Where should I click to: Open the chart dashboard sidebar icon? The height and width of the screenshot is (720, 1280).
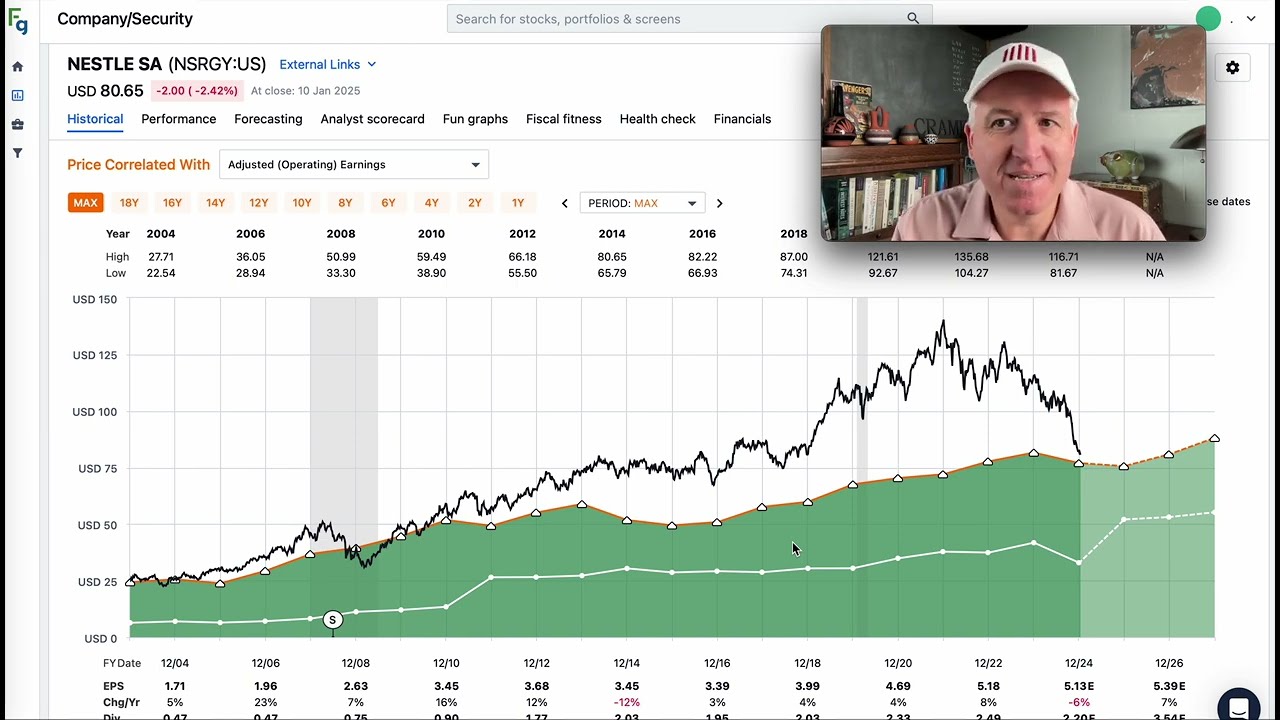pyautogui.click(x=17, y=96)
